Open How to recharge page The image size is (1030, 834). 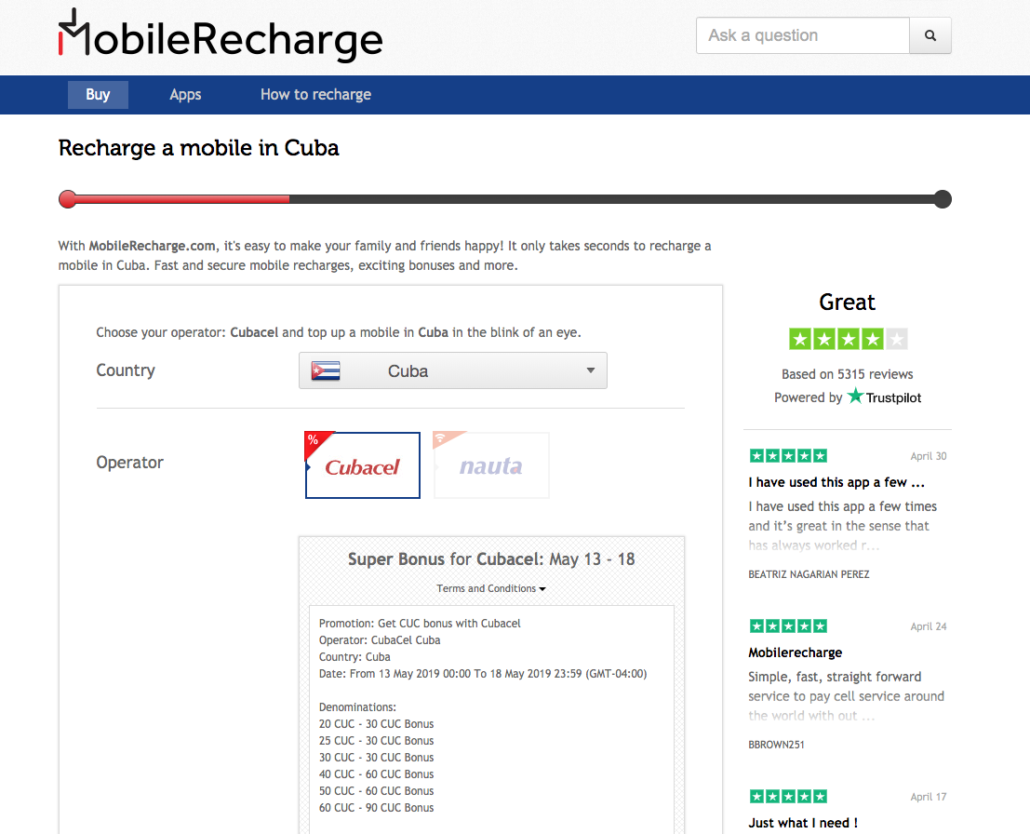tap(315, 95)
